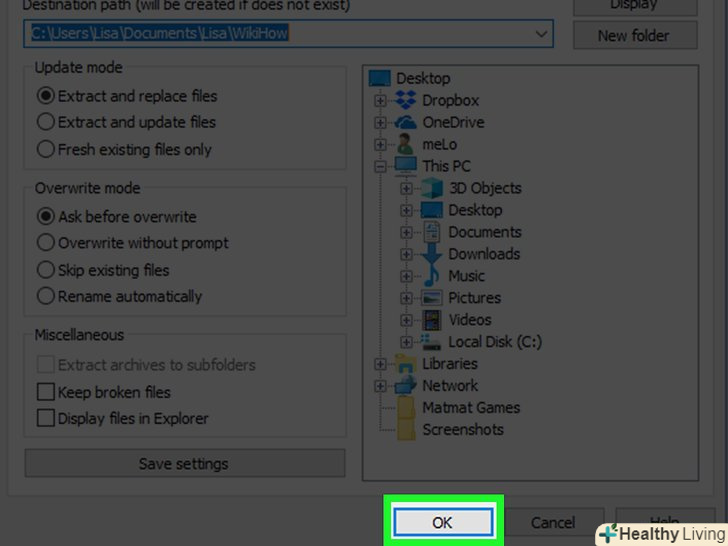Expand the Local Disk (C:) node
The height and width of the screenshot is (546, 728).
point(406,342)
